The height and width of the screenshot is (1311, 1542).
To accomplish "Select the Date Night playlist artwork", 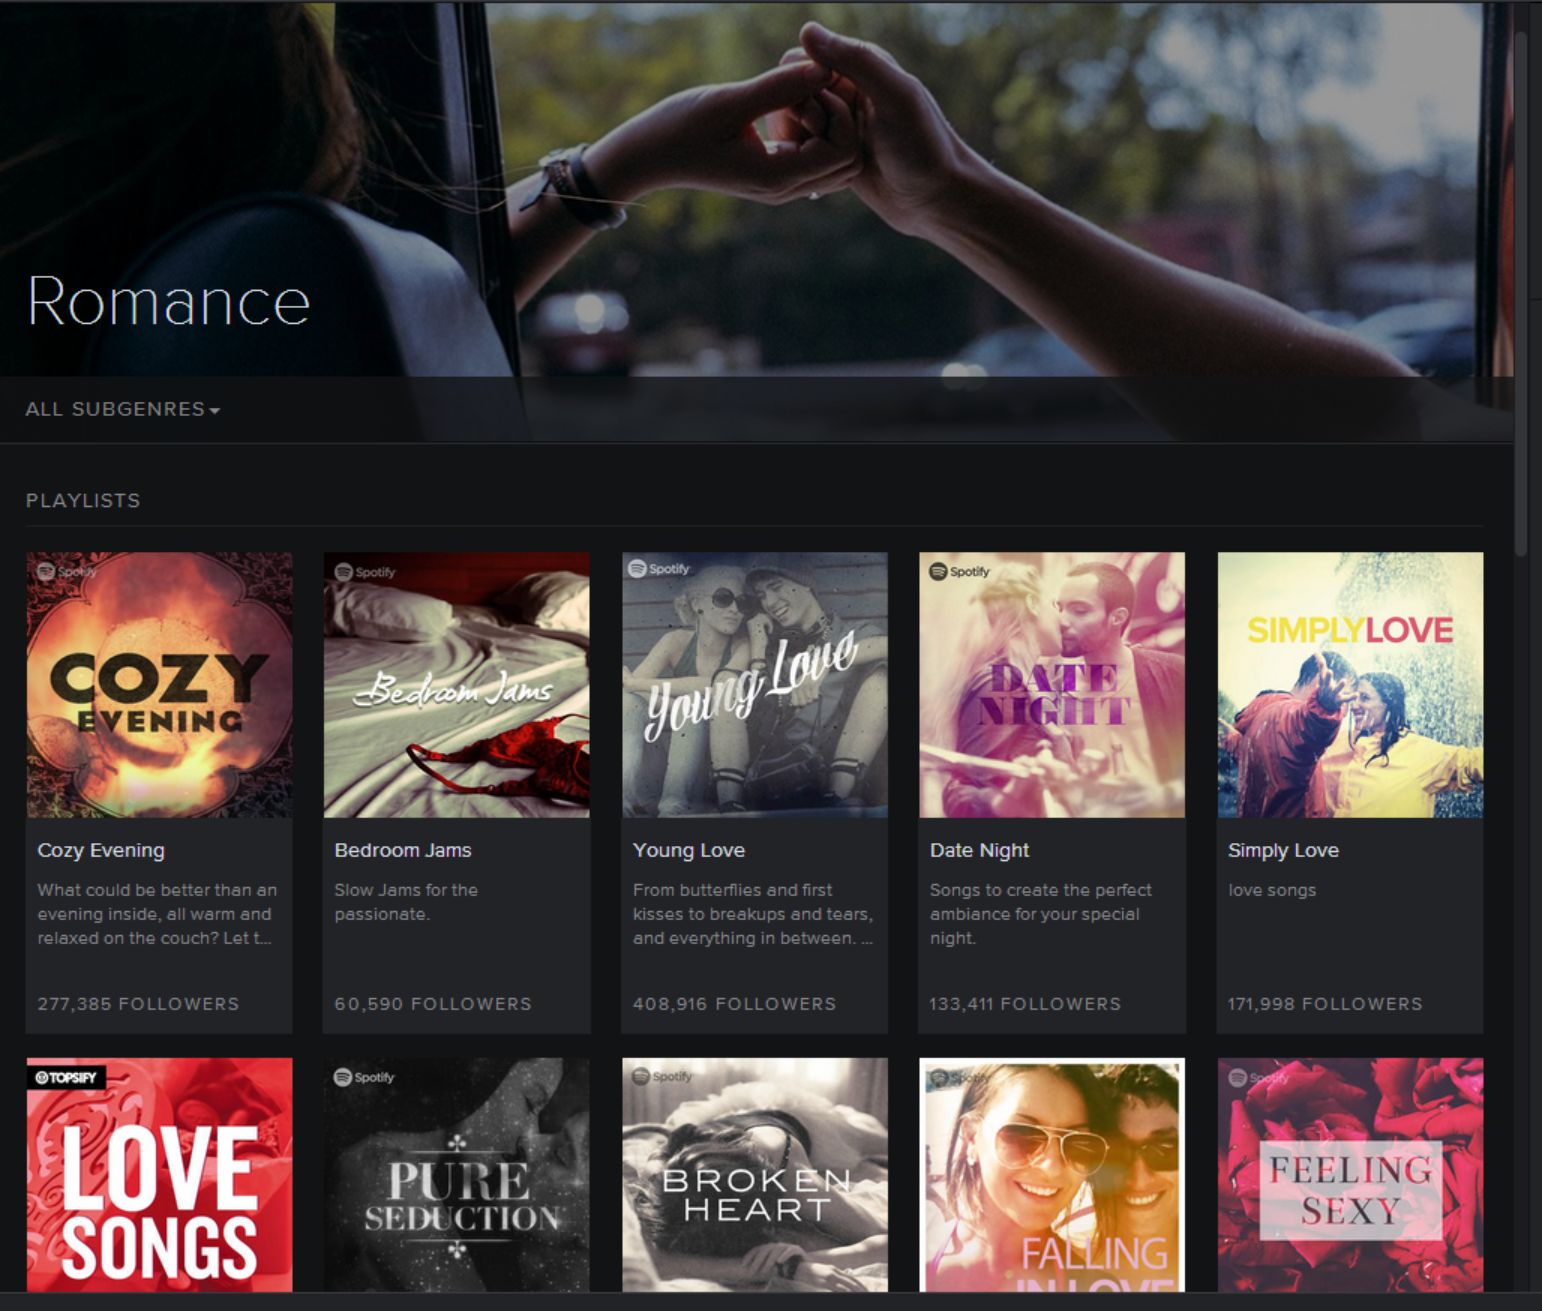I will pyautogui.click(x=1052, y=685).
